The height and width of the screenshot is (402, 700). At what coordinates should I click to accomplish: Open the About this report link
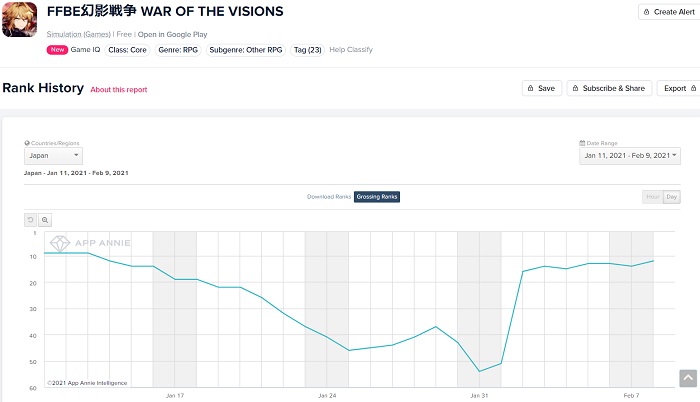(x=119, y=90)
